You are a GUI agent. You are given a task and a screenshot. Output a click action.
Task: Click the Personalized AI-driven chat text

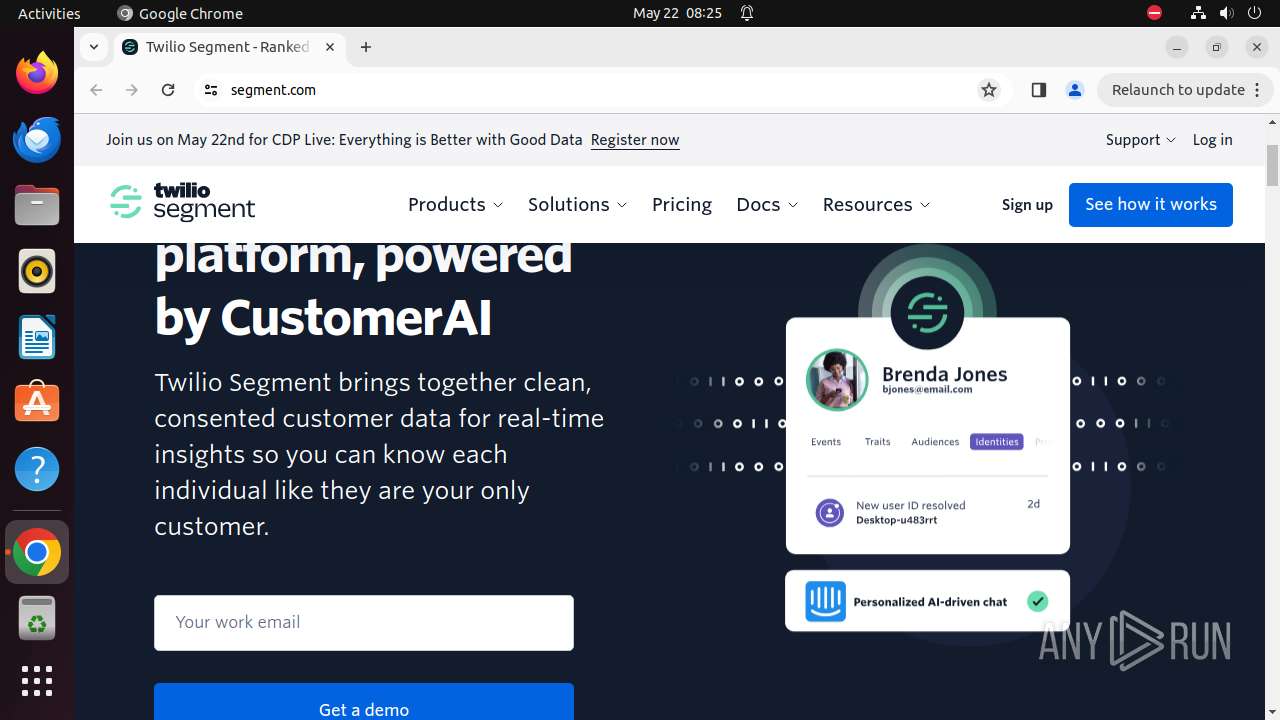[930, 602]
